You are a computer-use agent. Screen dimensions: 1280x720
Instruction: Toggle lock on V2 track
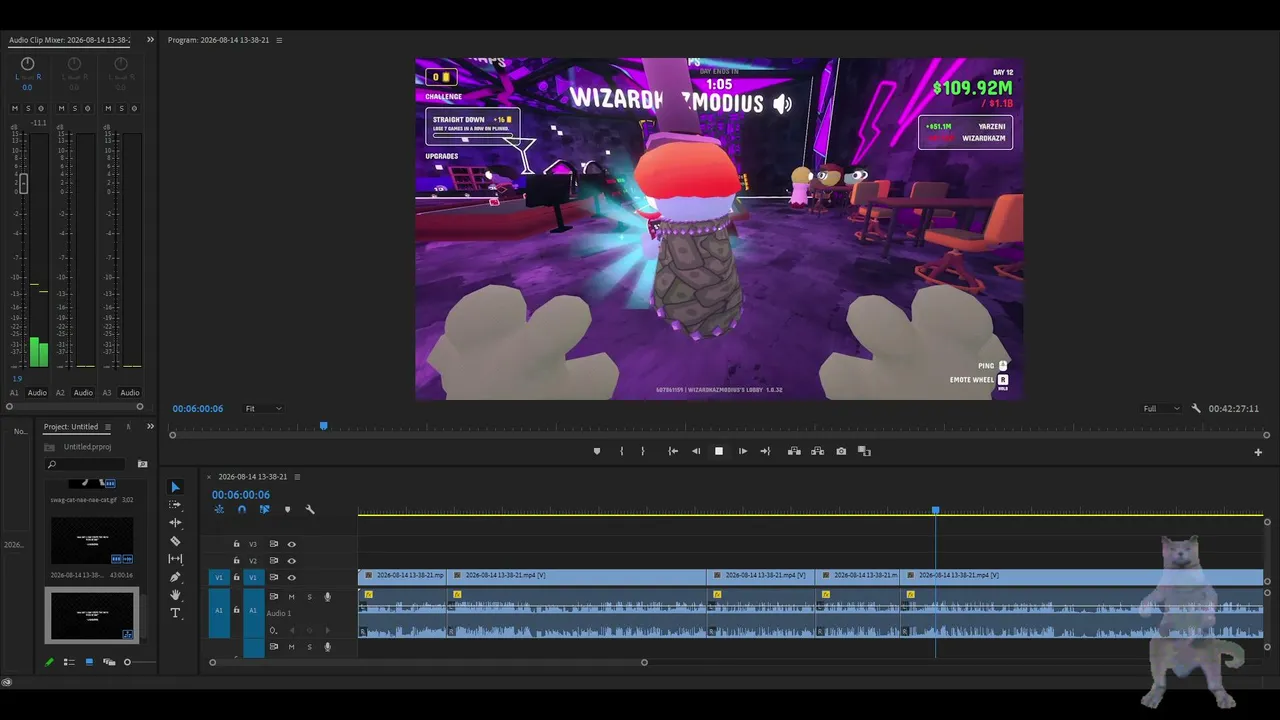tap(236, 561)
